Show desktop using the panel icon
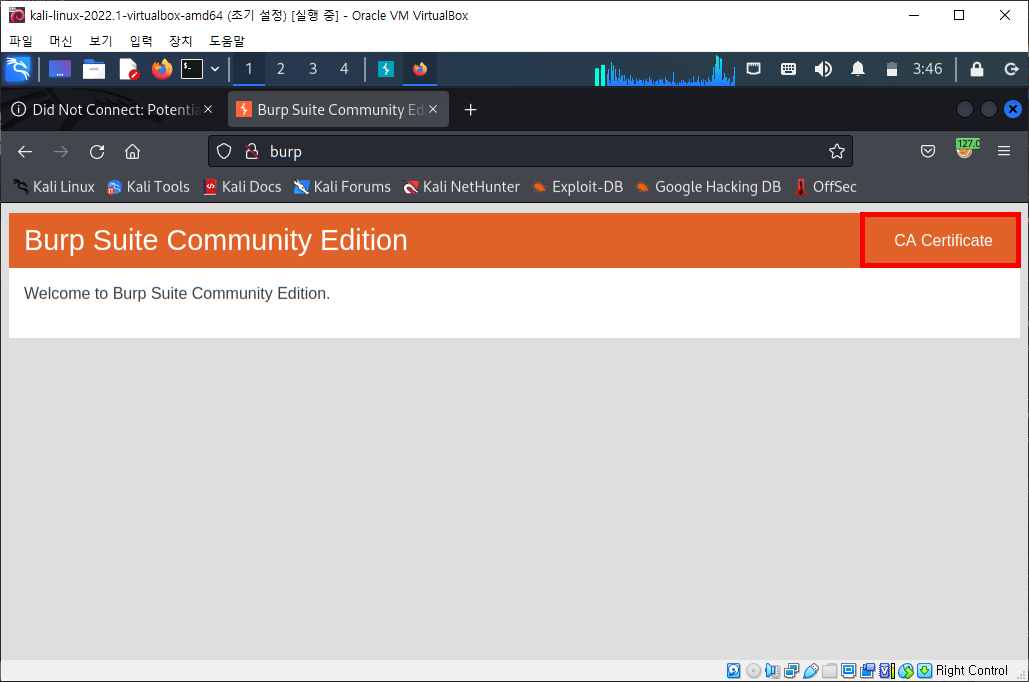 pyautogui.click(x=60, y=69)
